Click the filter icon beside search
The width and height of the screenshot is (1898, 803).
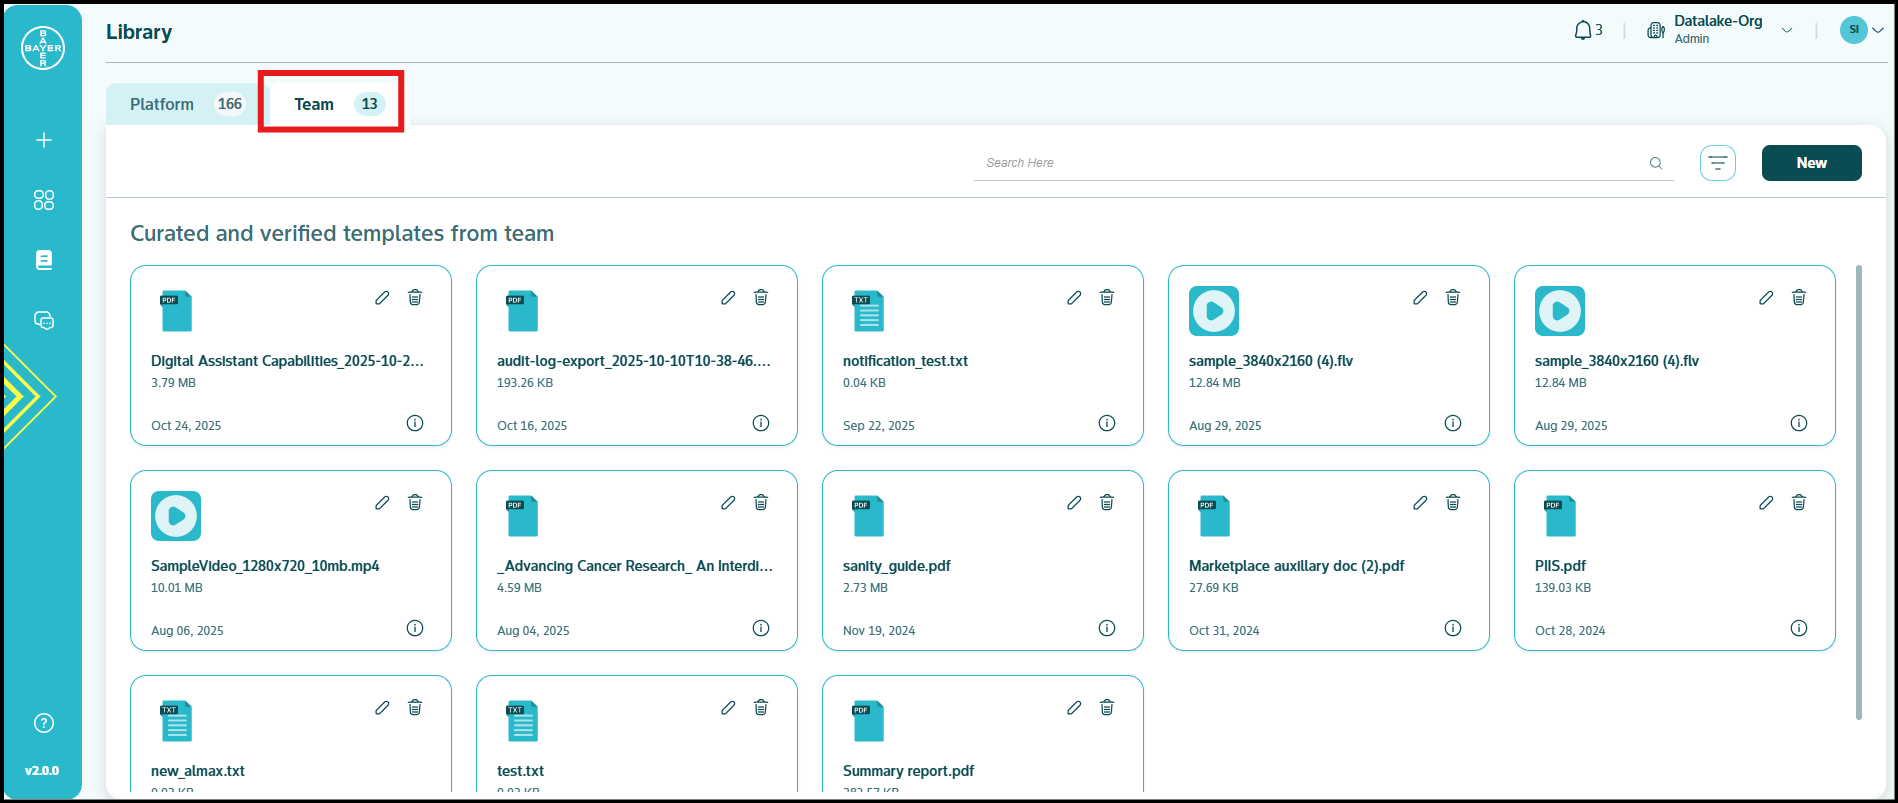tap(1717, 163)
